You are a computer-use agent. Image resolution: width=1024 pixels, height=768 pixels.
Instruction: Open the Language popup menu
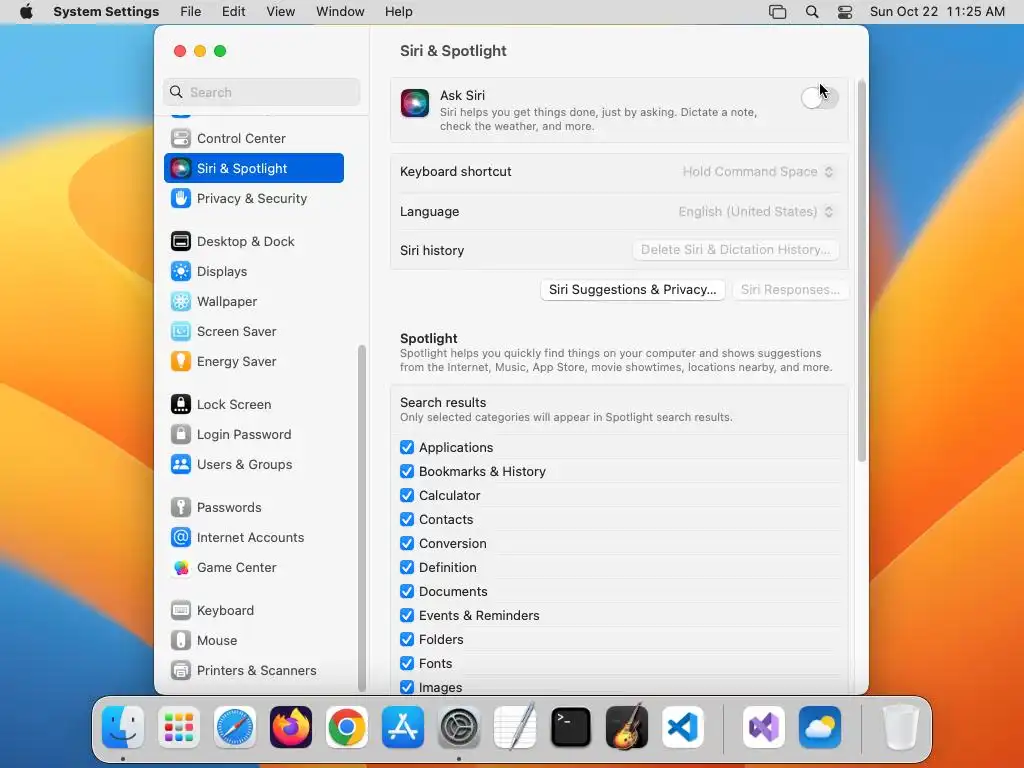756,212
